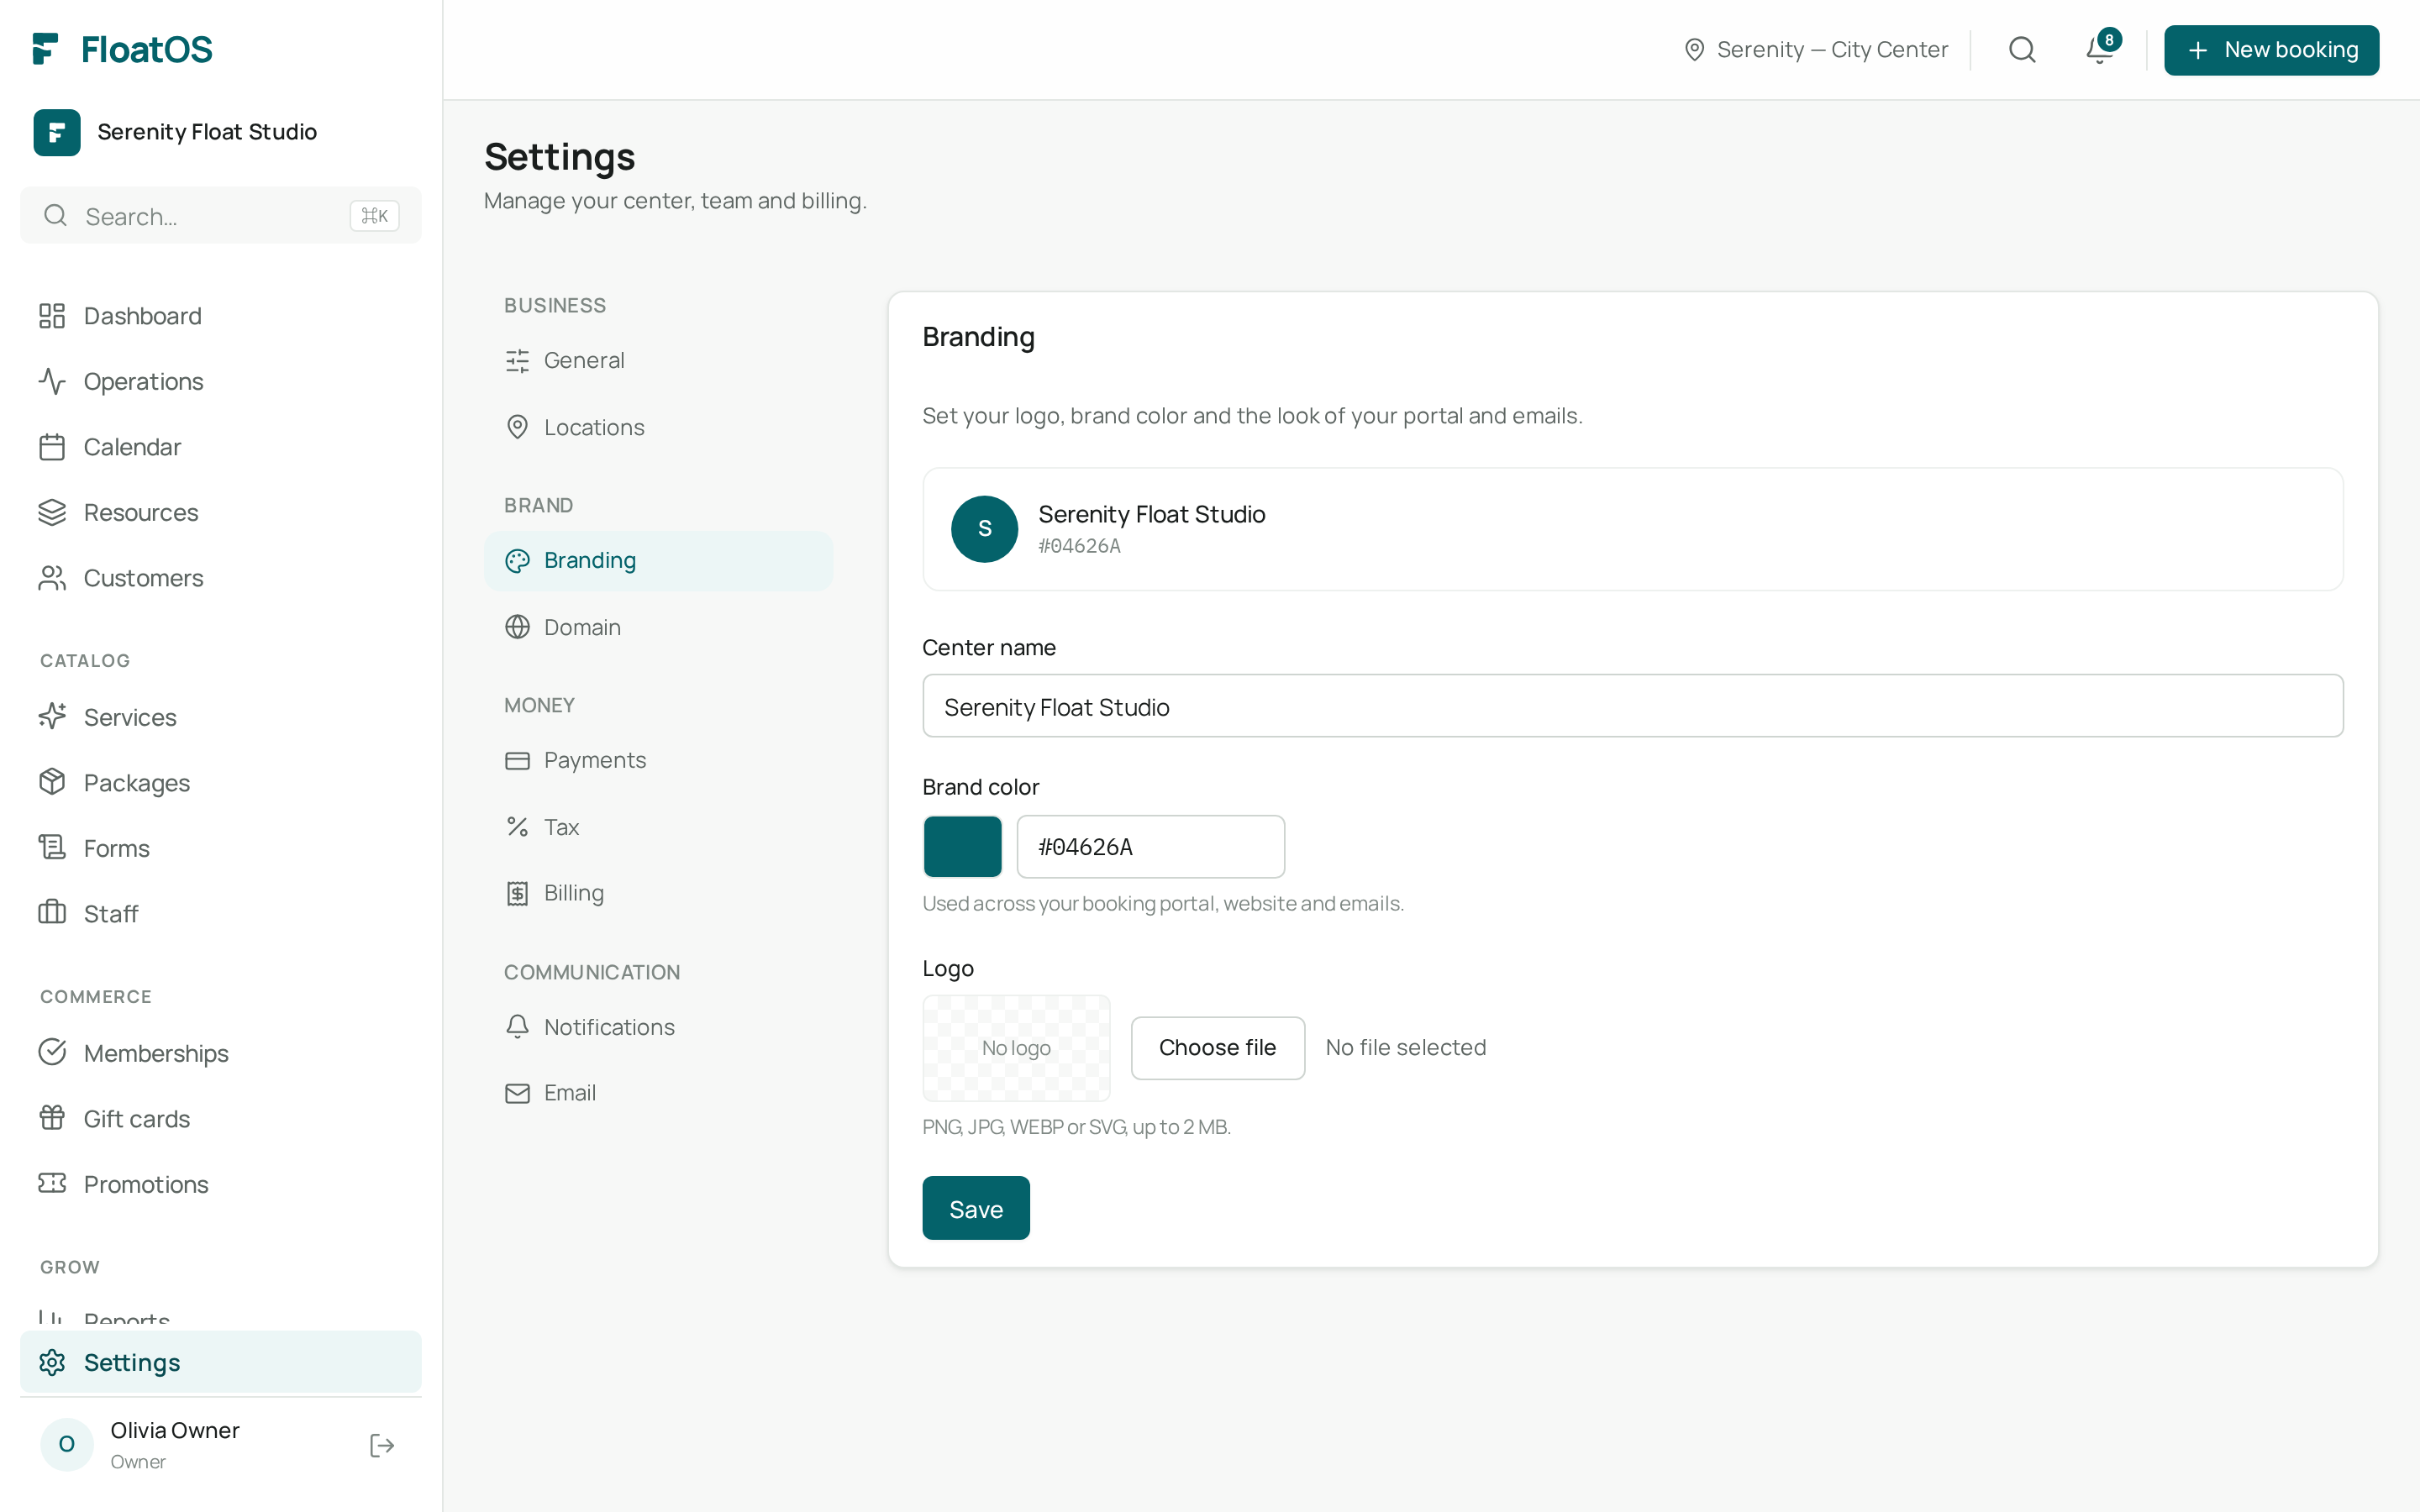
Task: Go to Notifications settings
Action: (x=658, y=1027)
